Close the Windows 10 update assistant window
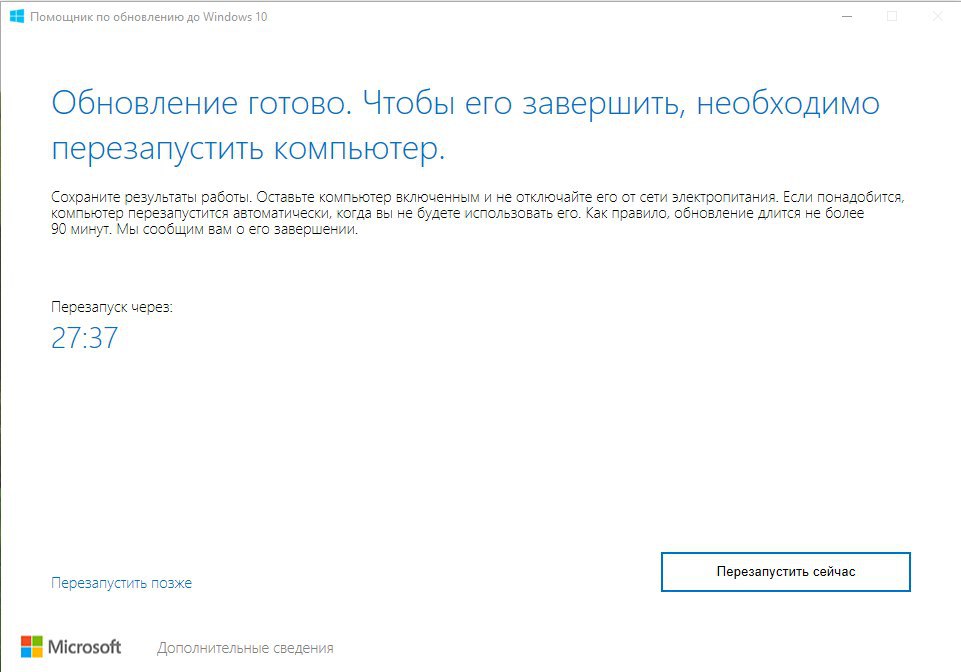The width and height of the screenshot is (961, 672). 938,17
